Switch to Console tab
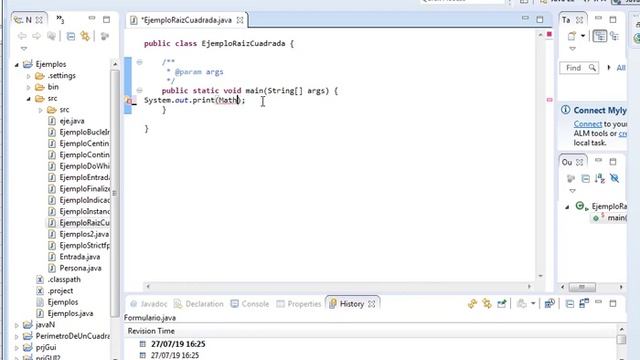 (x=250, y=304)
